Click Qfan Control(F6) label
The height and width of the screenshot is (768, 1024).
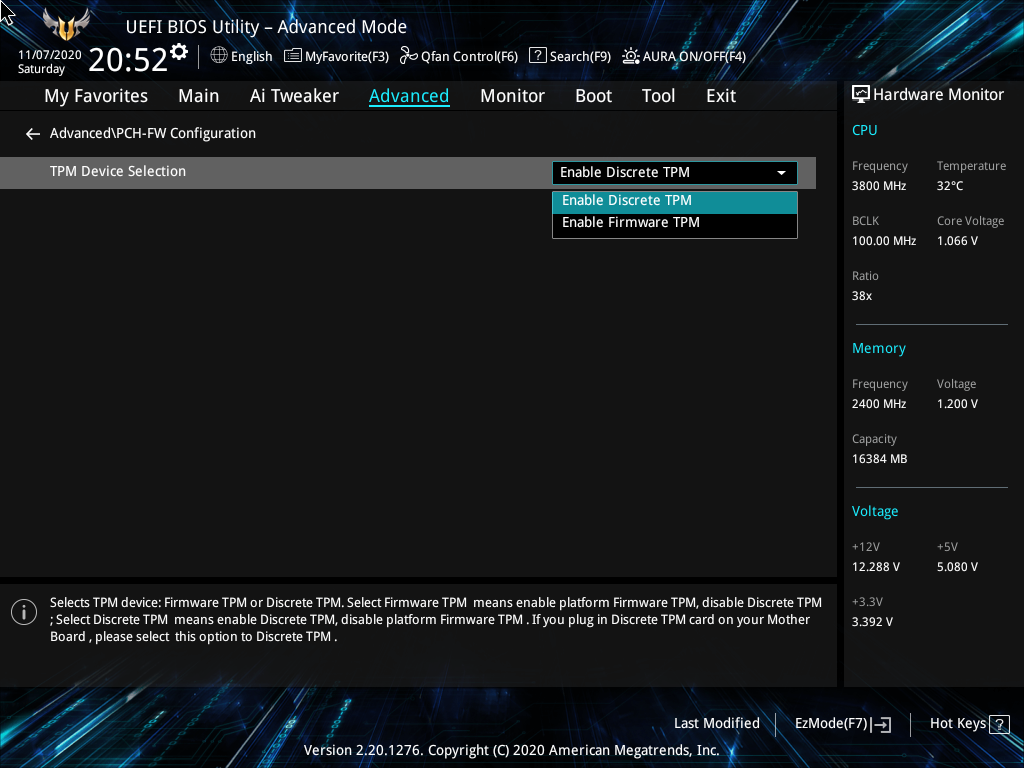point(469,57)
